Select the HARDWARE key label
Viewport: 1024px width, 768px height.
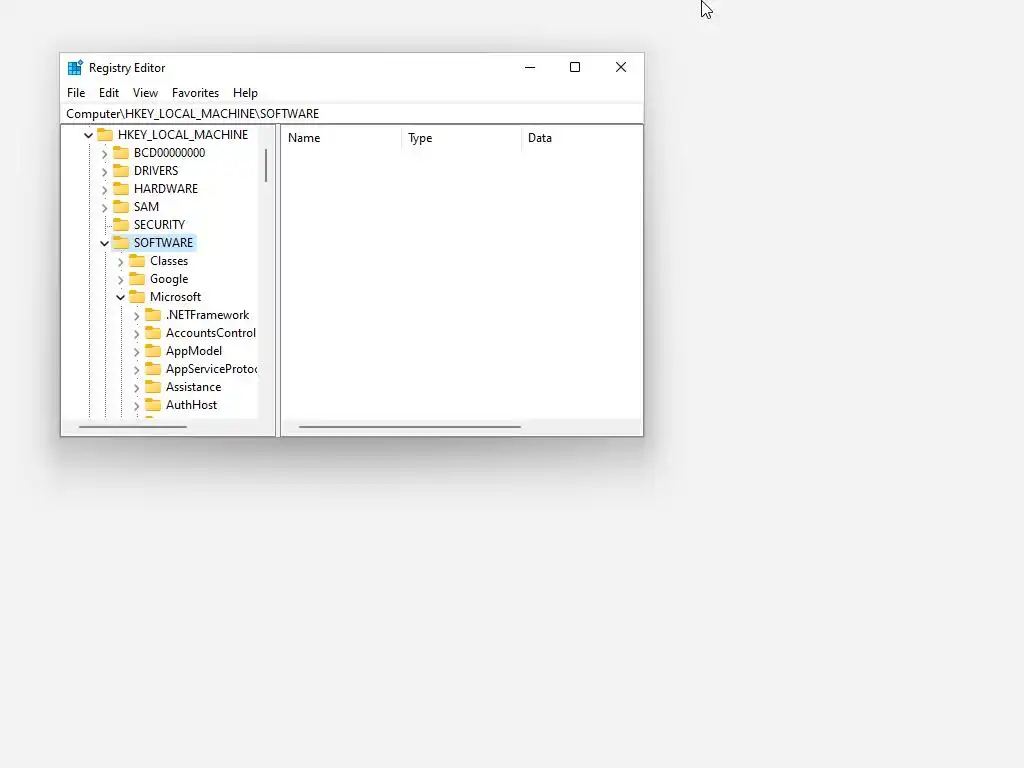click(166, 189)
